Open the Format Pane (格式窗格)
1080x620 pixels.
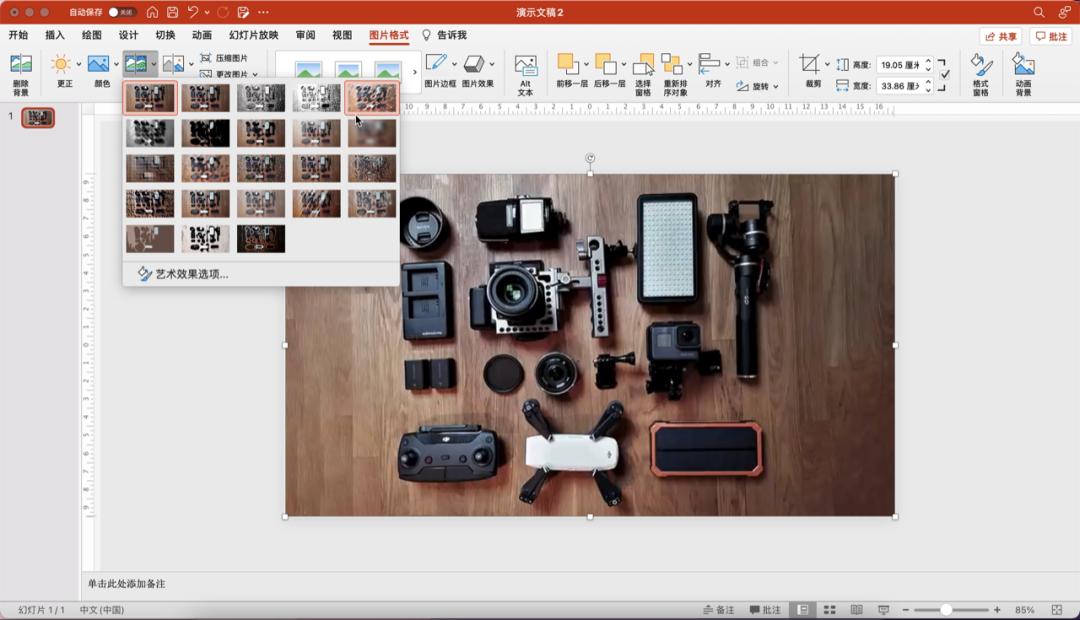pos(980,66)
